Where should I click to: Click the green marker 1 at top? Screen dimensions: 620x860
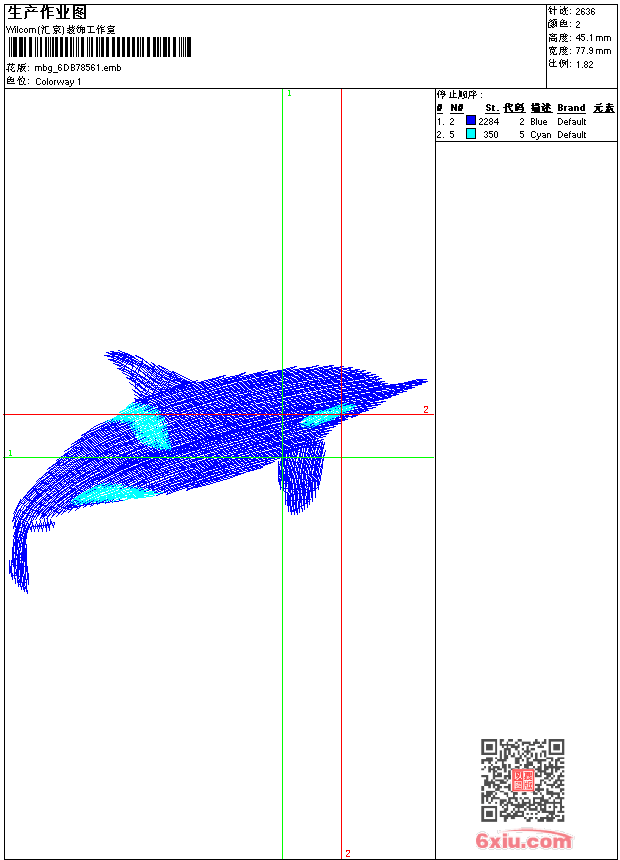click(x=289, y=93)
